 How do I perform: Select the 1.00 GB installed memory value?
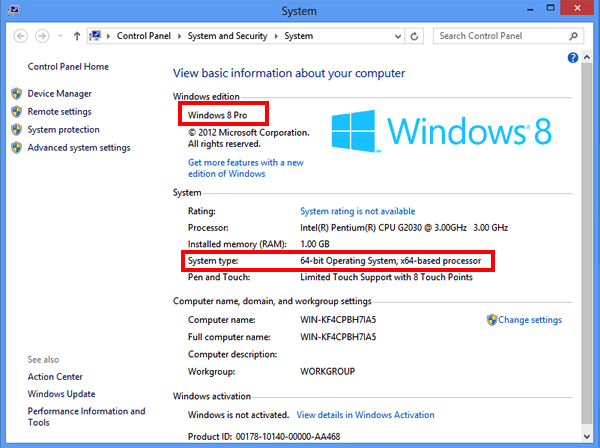315,244
